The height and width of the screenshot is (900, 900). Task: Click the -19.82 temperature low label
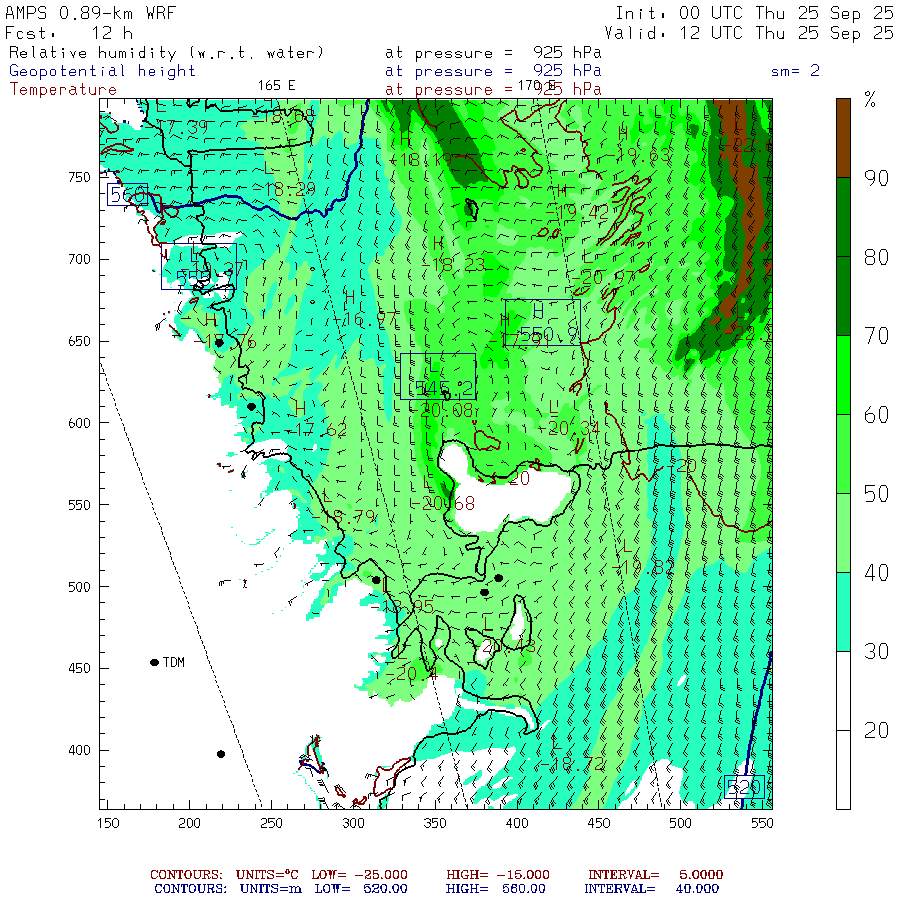click(x=643, y=567)
